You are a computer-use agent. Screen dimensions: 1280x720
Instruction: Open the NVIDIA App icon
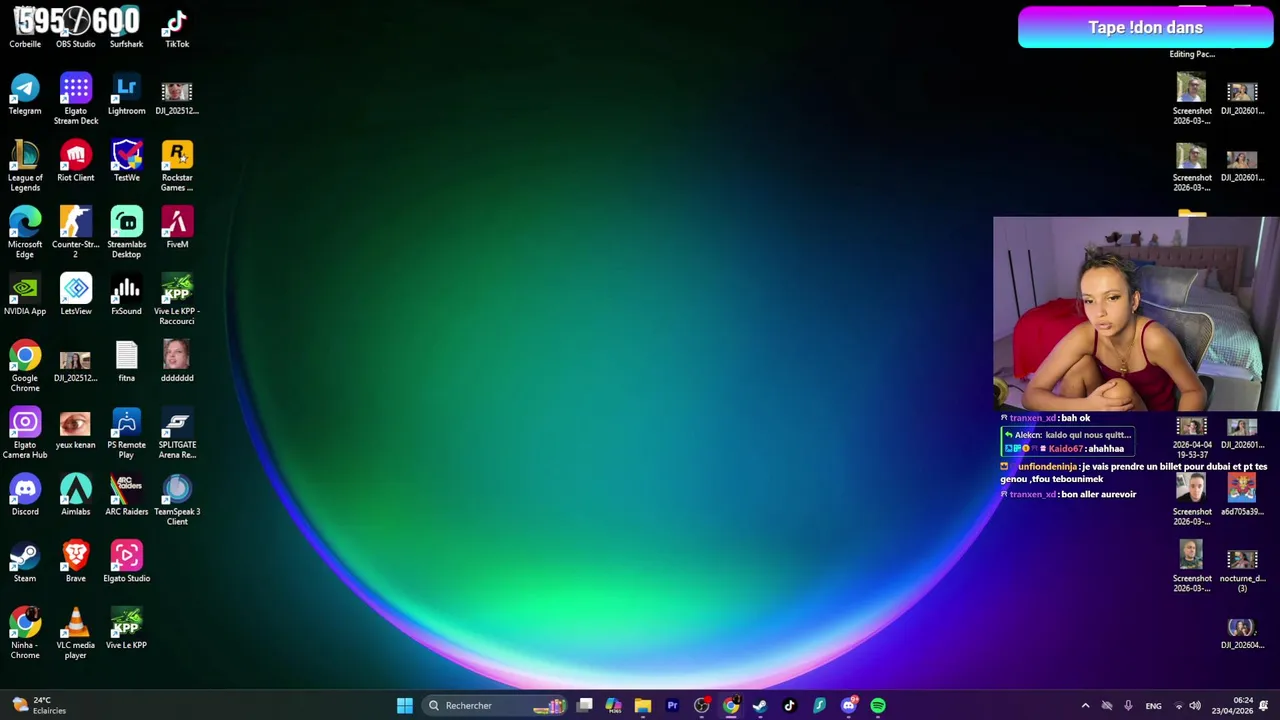click(25, 296)
